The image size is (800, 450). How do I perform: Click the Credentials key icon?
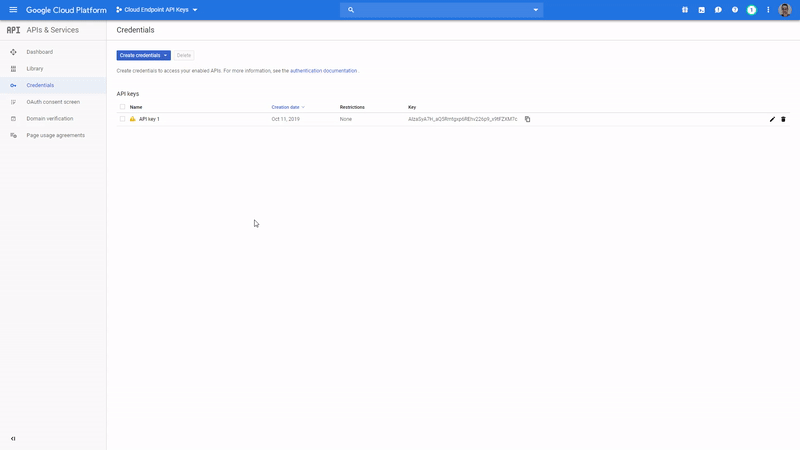pyautogui.click(x=13, y=85)
